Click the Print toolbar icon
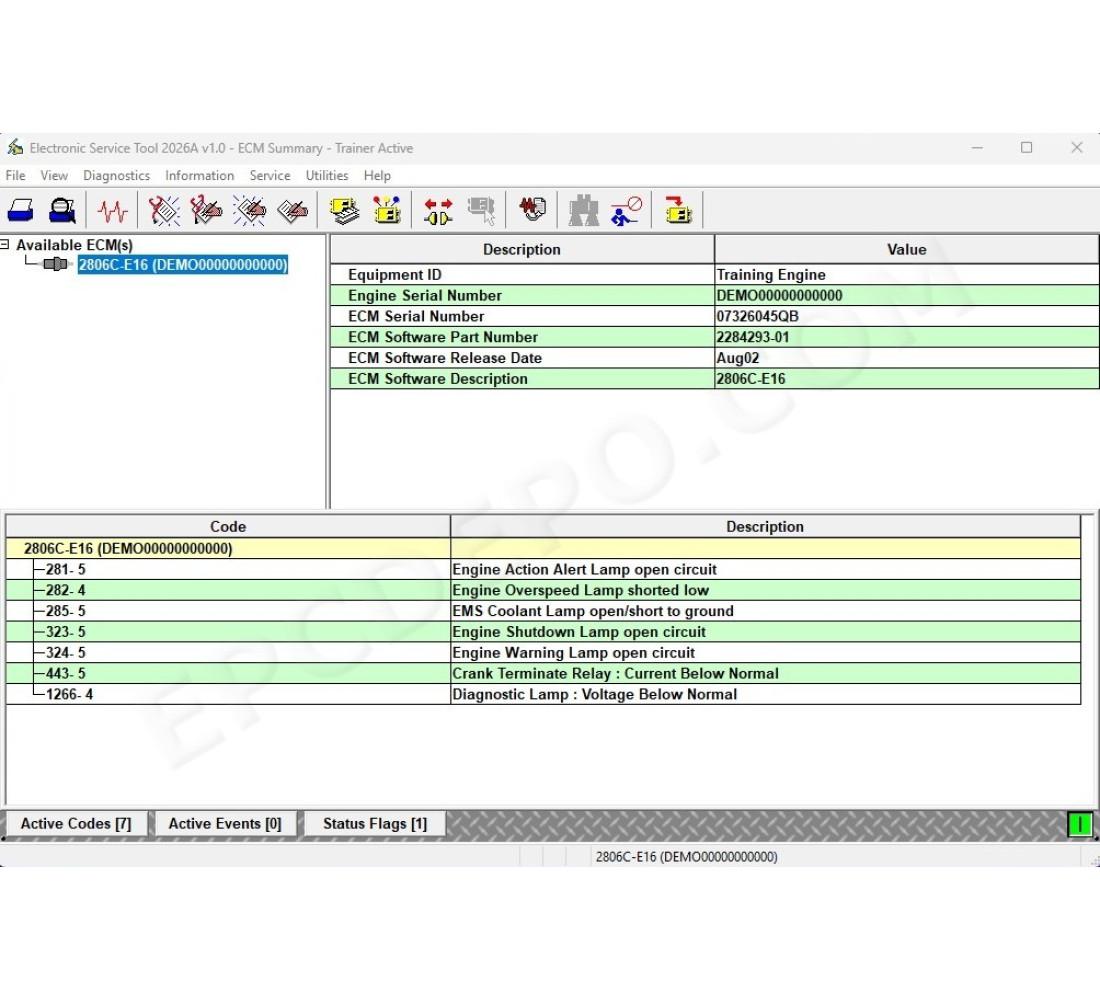1100x1000 pixels. click(x=20, y=210)
